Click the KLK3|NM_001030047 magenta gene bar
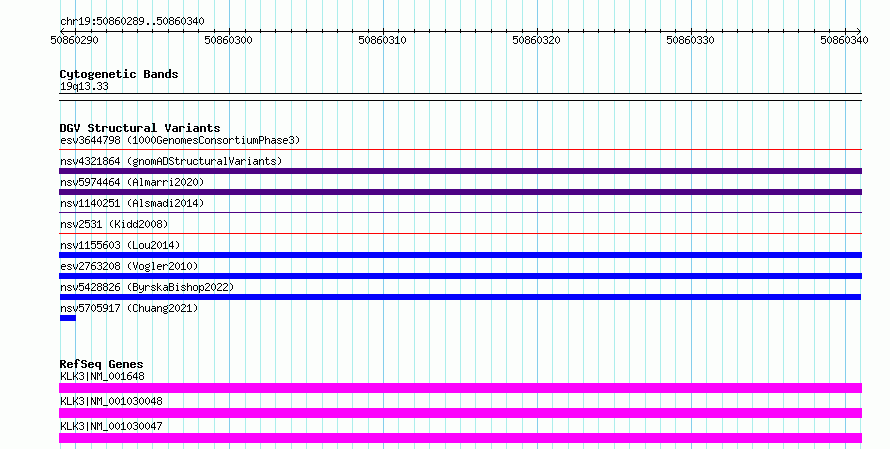The width and height of the screenshot is (890, 449). pos(460,438)
